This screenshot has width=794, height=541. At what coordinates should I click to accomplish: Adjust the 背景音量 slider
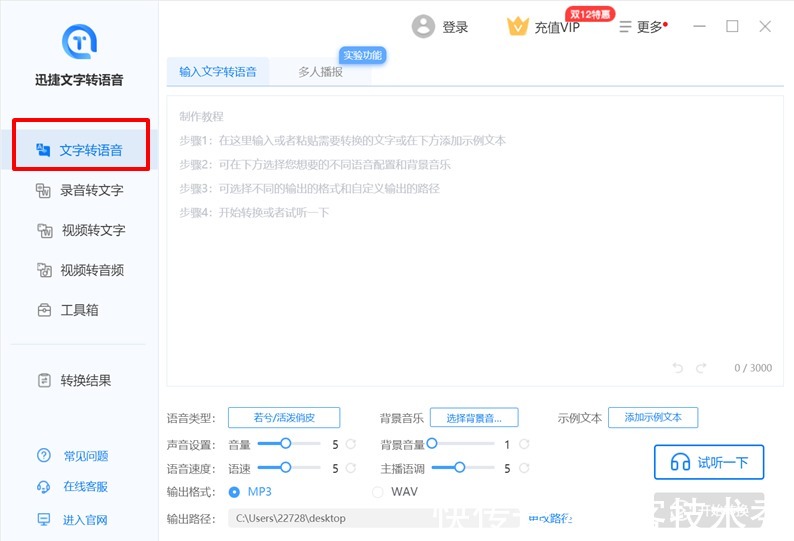[x=460, y=444]
